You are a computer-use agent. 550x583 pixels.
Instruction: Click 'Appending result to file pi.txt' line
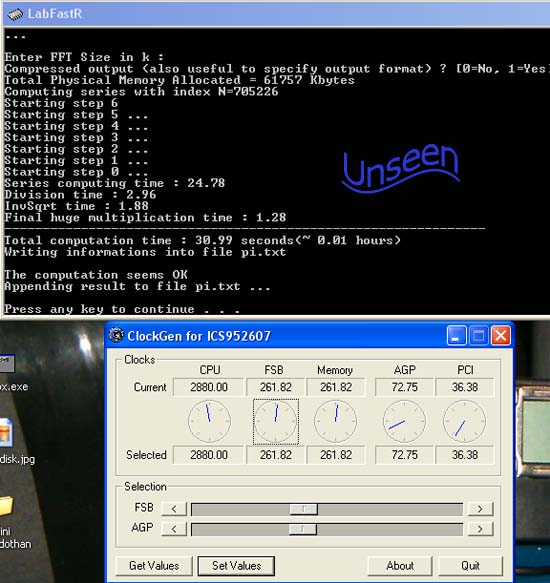137,286
